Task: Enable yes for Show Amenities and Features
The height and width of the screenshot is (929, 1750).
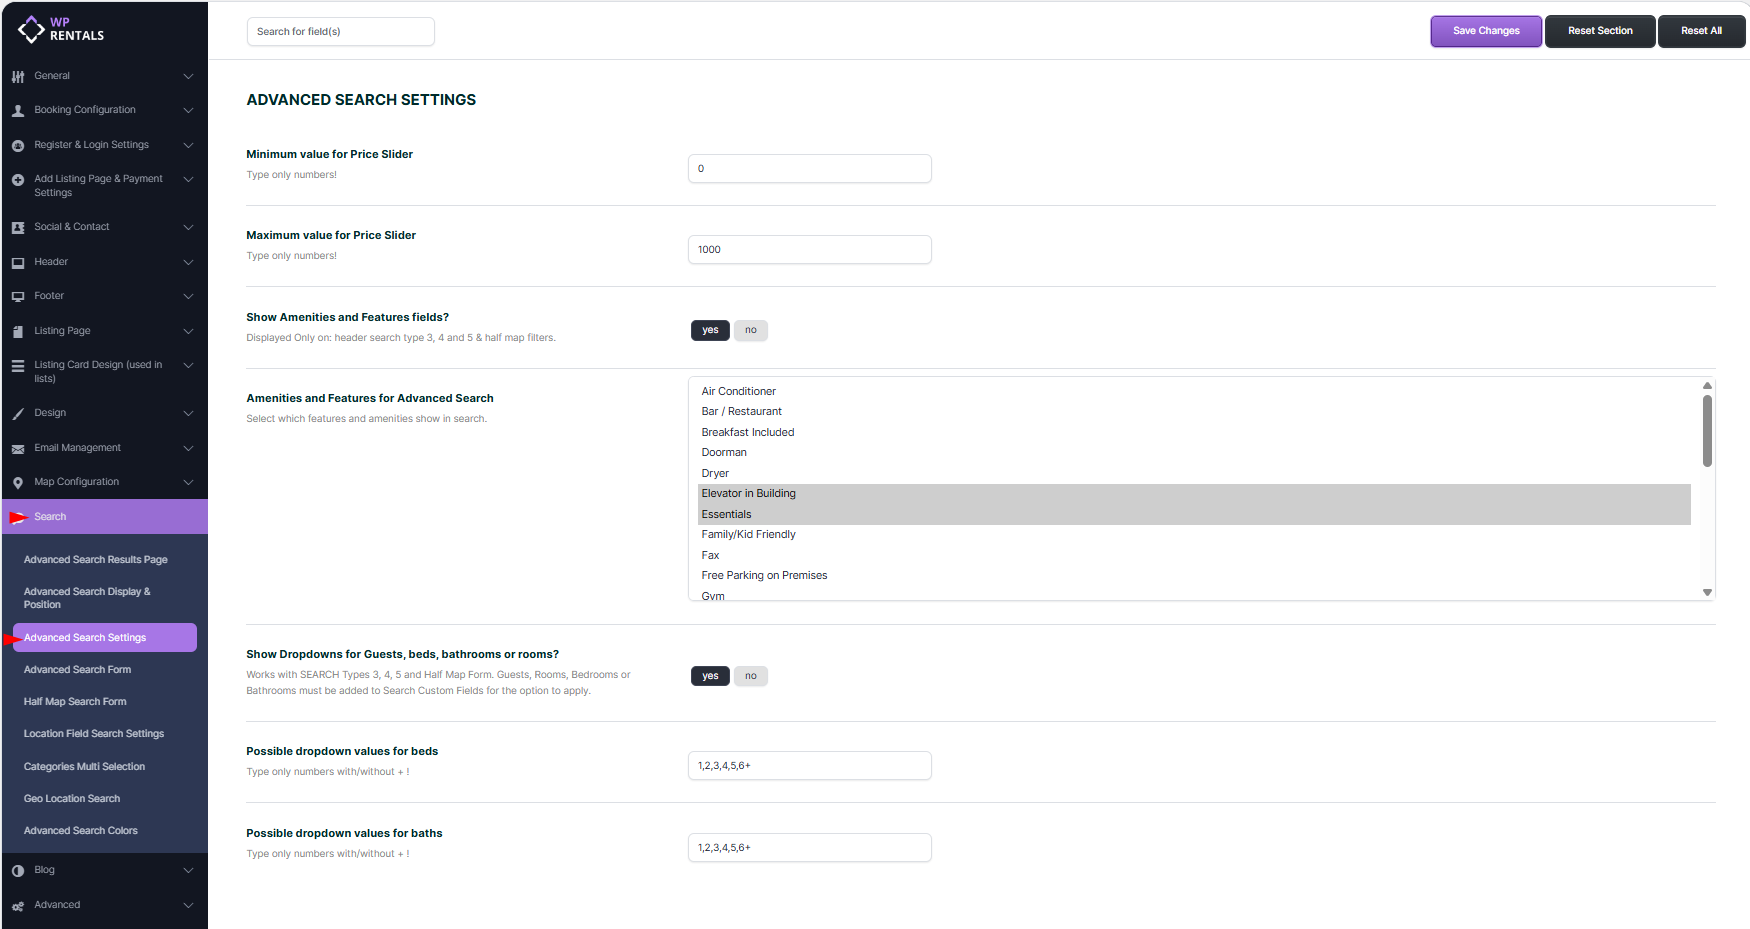Action: point(710,330)
